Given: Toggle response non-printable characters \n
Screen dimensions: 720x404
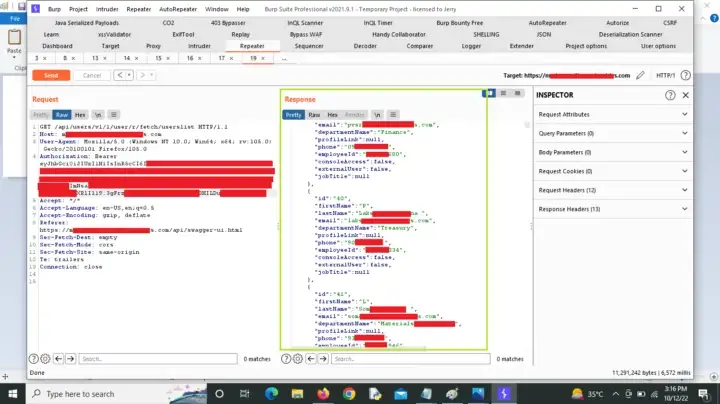Looking at the screenshot, I should [x=377, y=115].
